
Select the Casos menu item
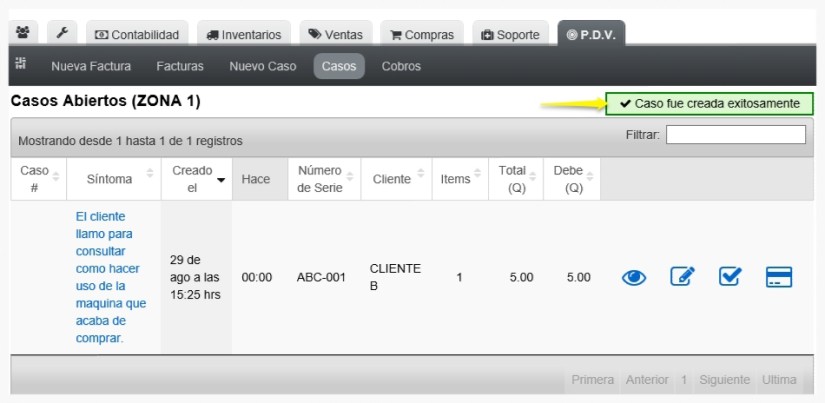point(339,66)
